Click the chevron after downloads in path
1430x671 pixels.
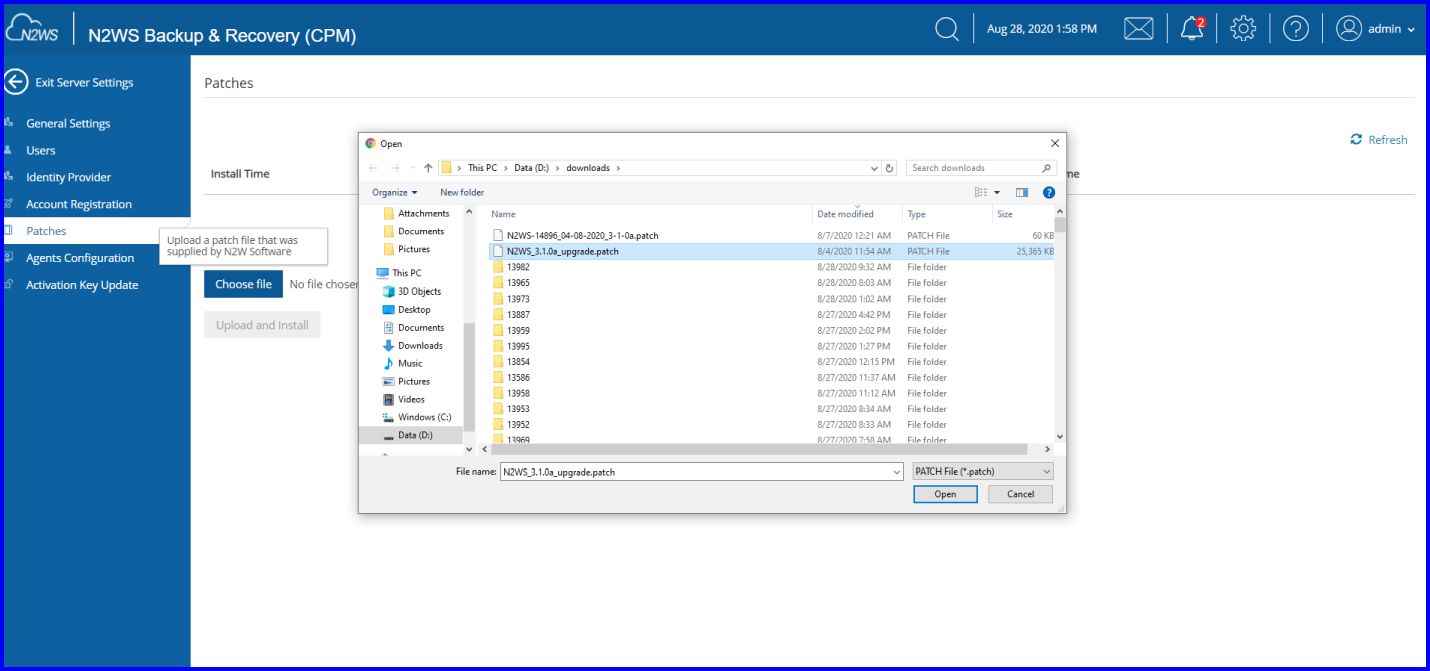pyautogui.click(x=618, y=168)
